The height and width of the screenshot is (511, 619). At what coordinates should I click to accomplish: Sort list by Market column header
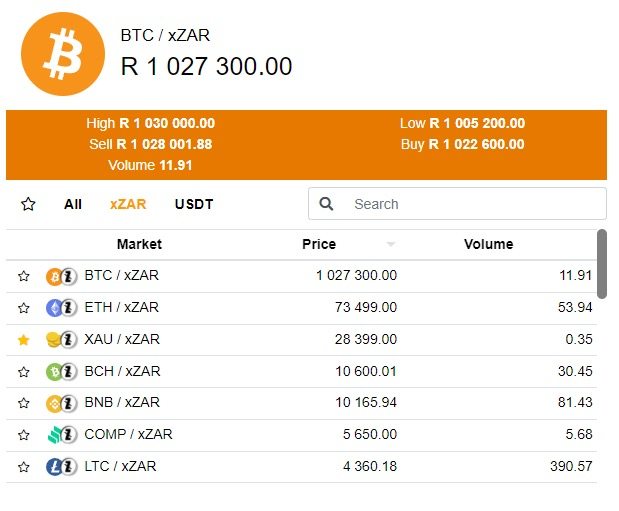point(139,244)
